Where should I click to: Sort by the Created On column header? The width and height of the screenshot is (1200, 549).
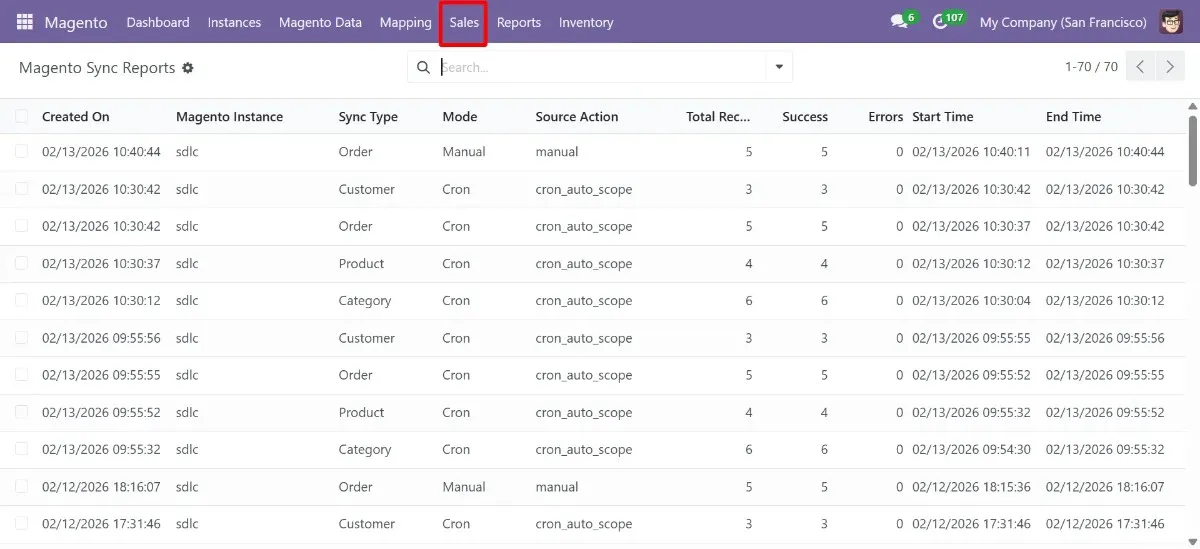coord(76,117)
